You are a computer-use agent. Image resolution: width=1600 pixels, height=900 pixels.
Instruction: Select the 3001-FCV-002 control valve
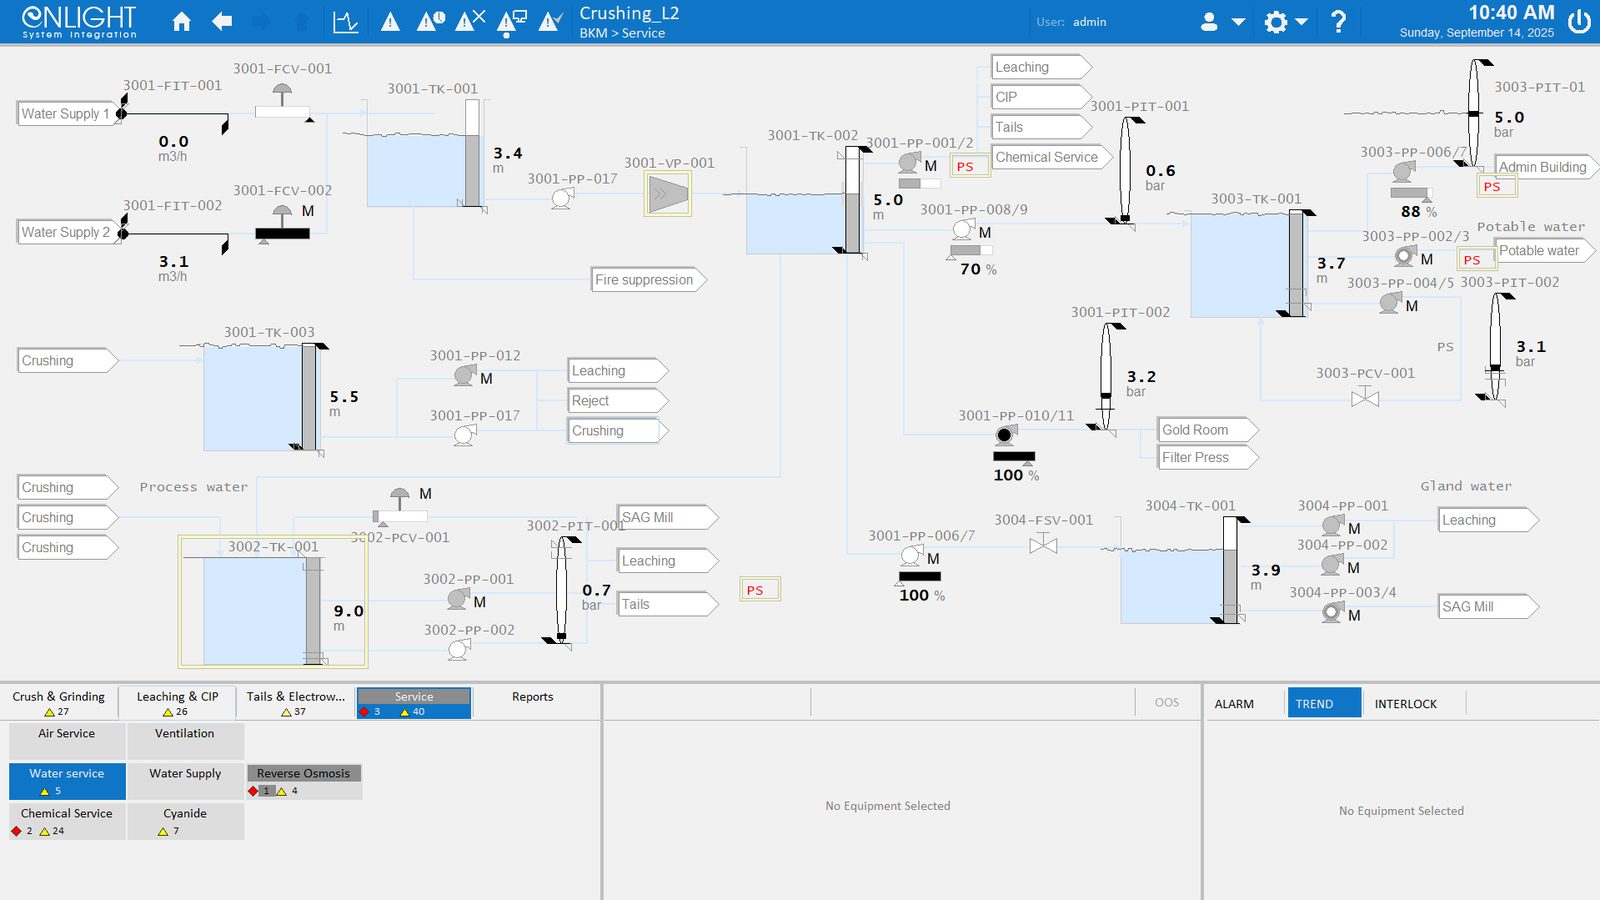[x=283, y=224]
